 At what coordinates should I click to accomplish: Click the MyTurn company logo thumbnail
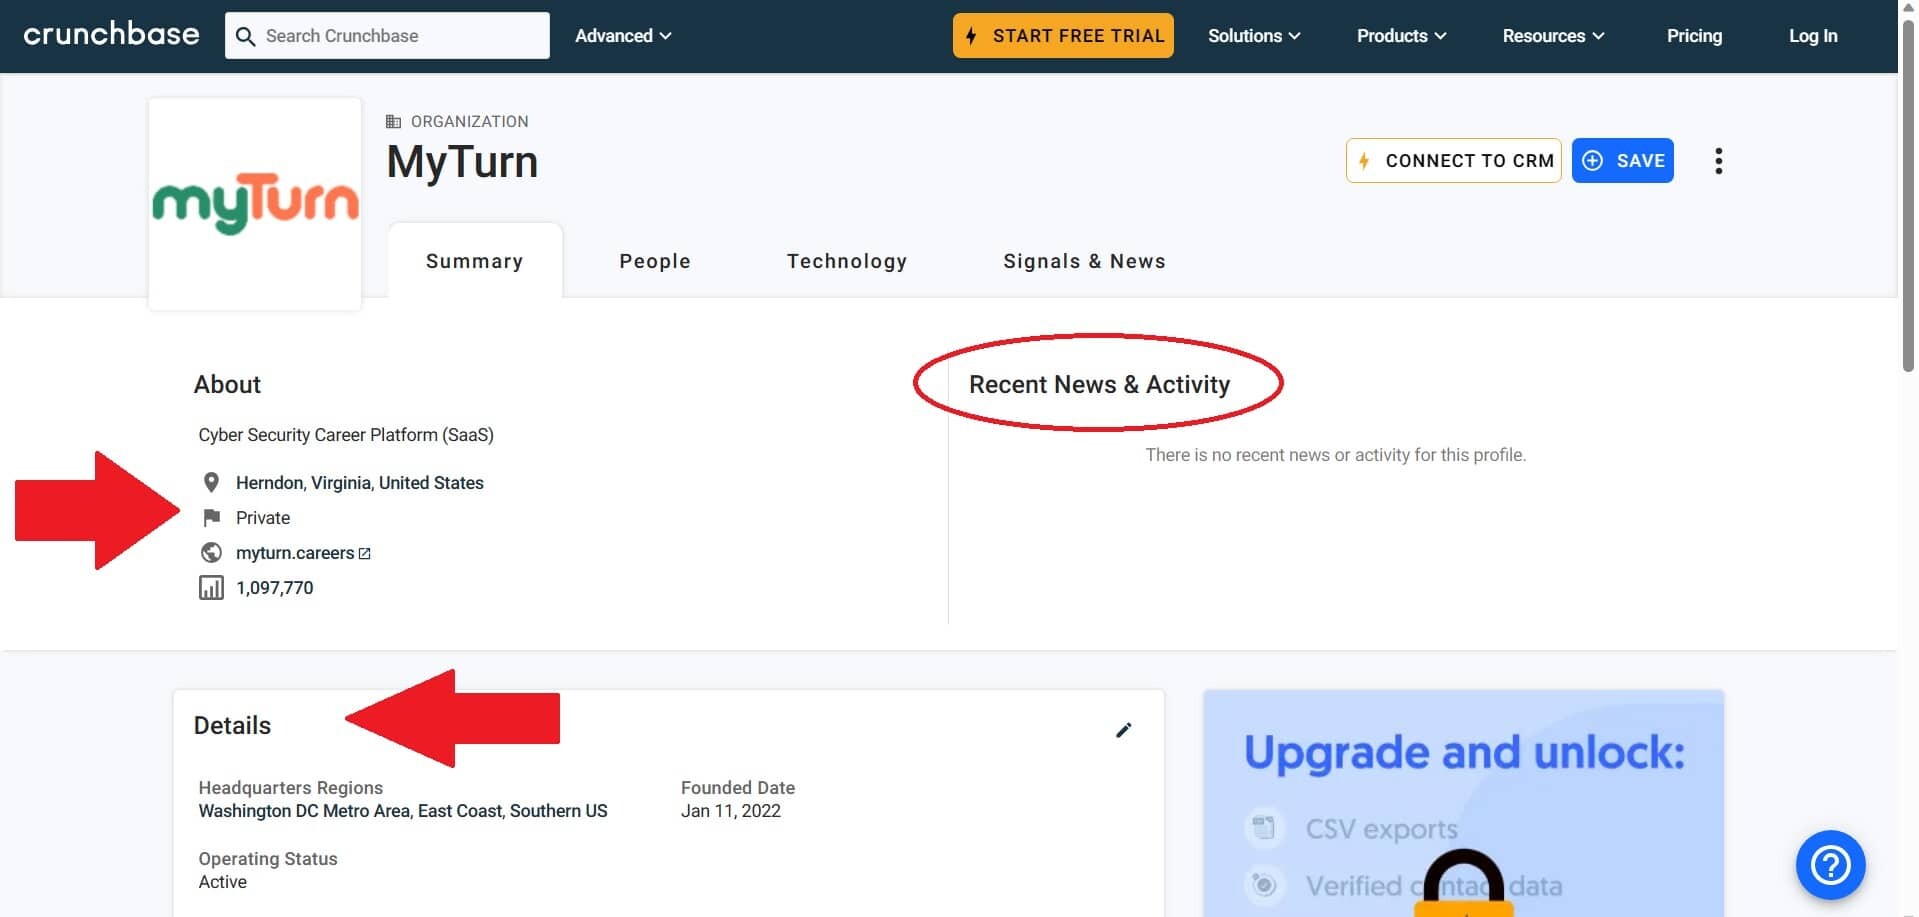tap(254, 203)
